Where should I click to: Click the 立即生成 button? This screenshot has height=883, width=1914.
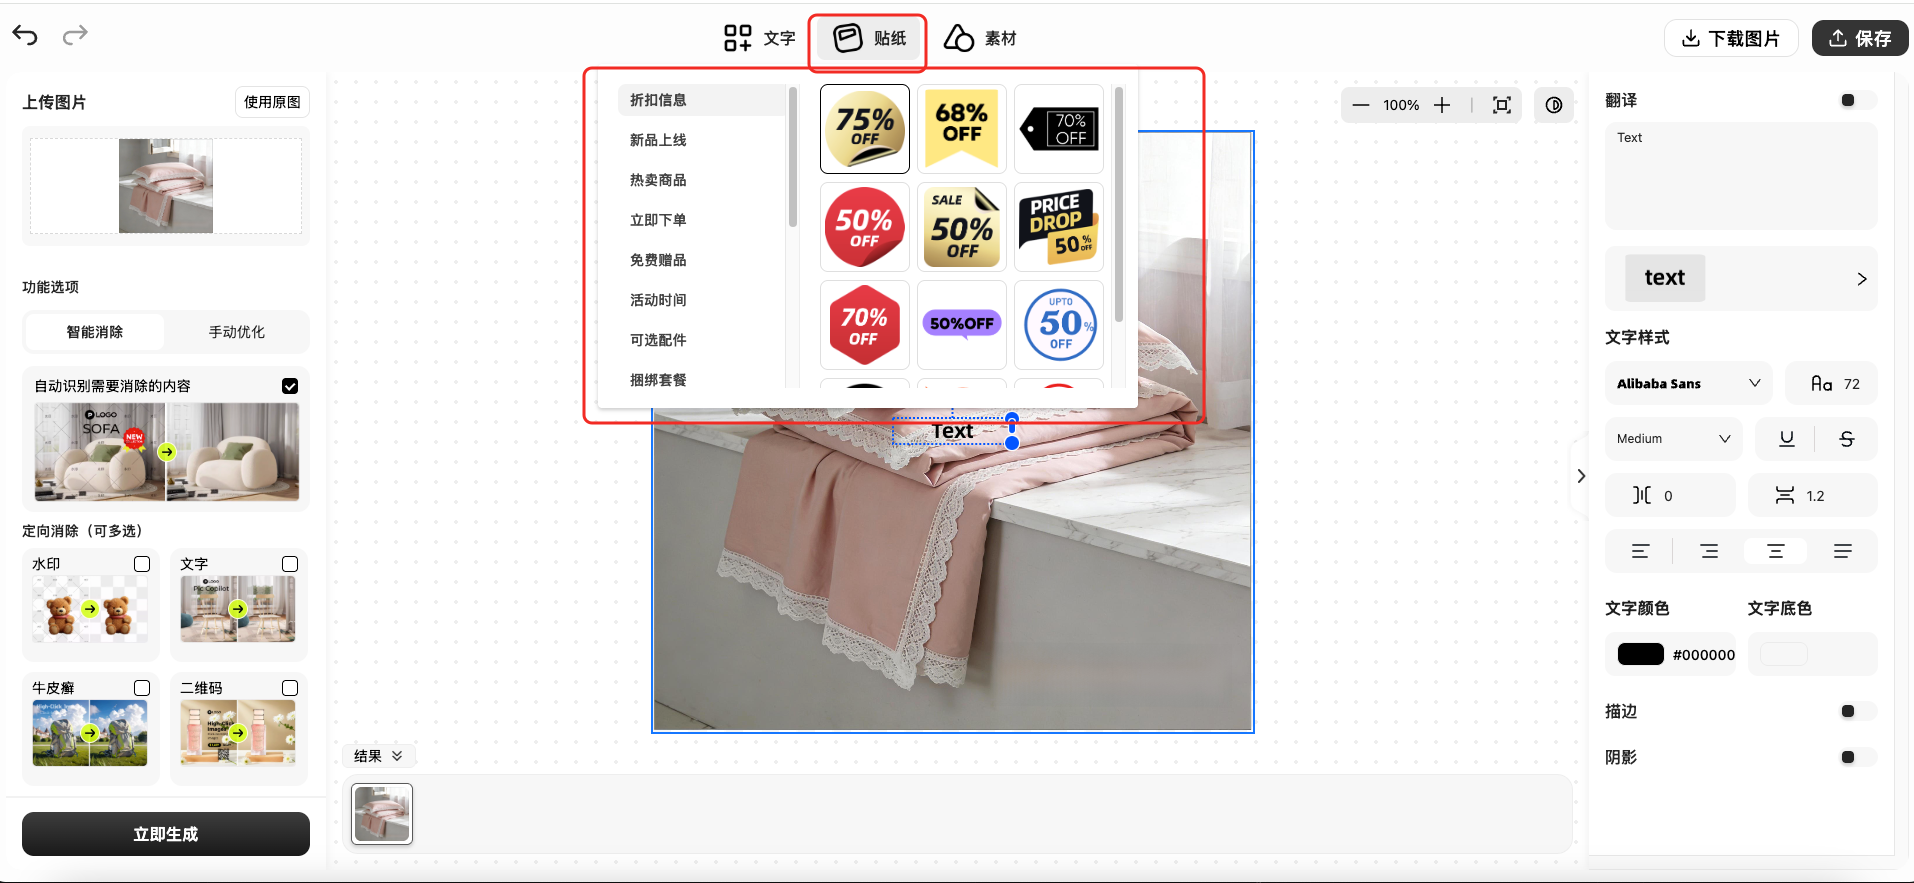(166, 834)
